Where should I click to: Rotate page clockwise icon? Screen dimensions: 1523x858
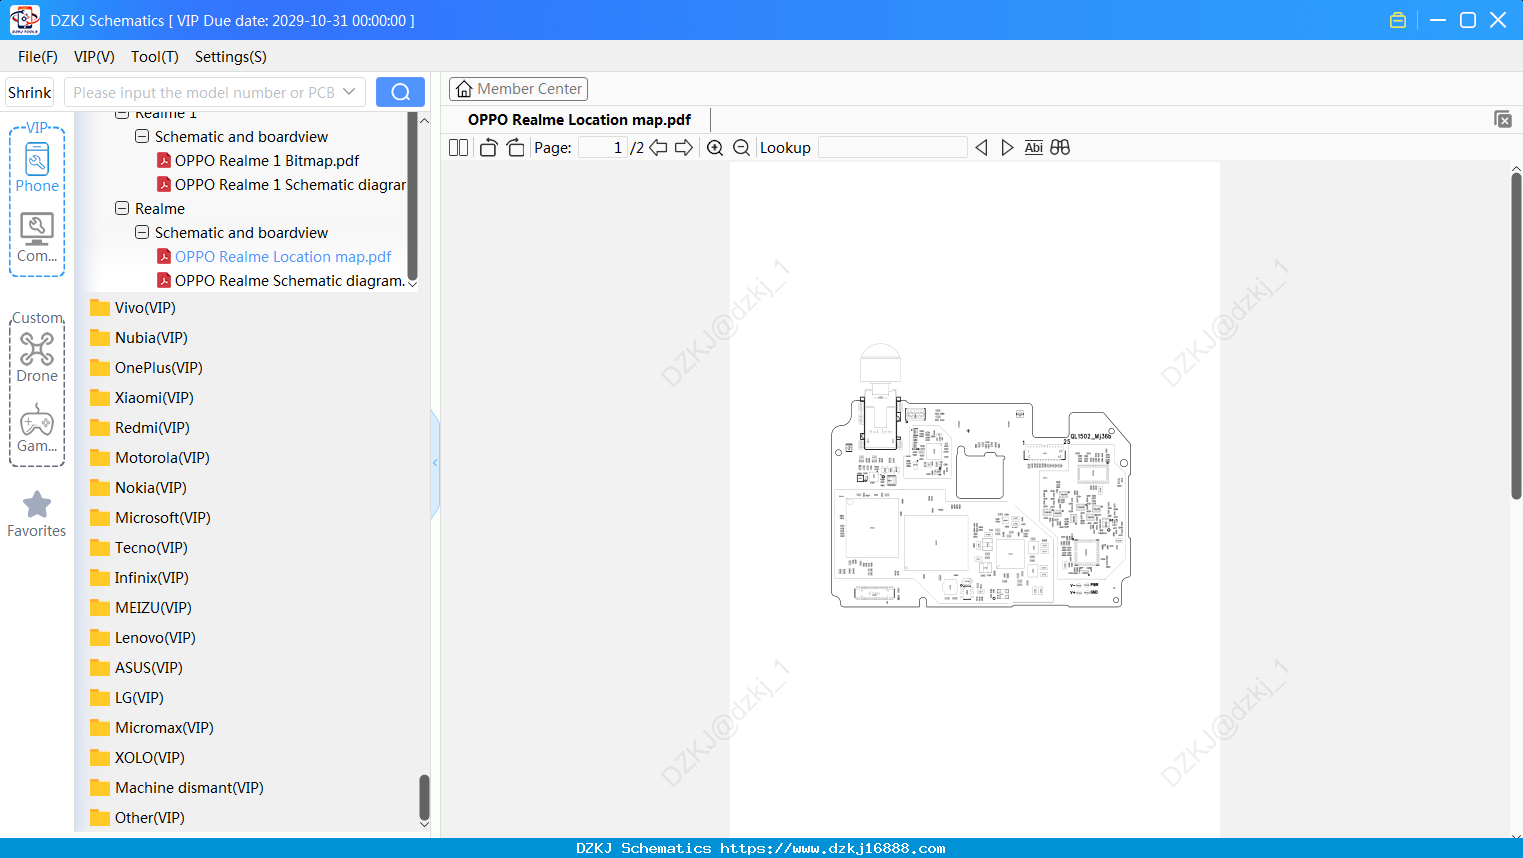tap(515, 148)
